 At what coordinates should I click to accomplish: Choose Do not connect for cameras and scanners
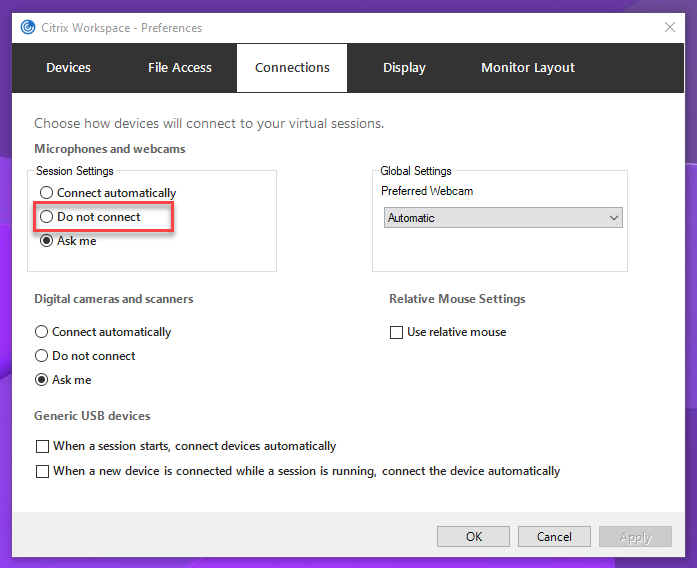click(42, 356)
